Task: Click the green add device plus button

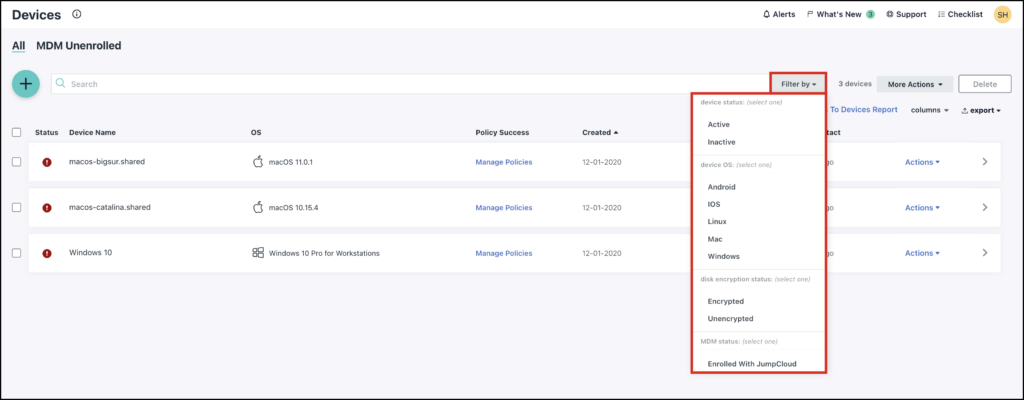Action: point(26,84)
